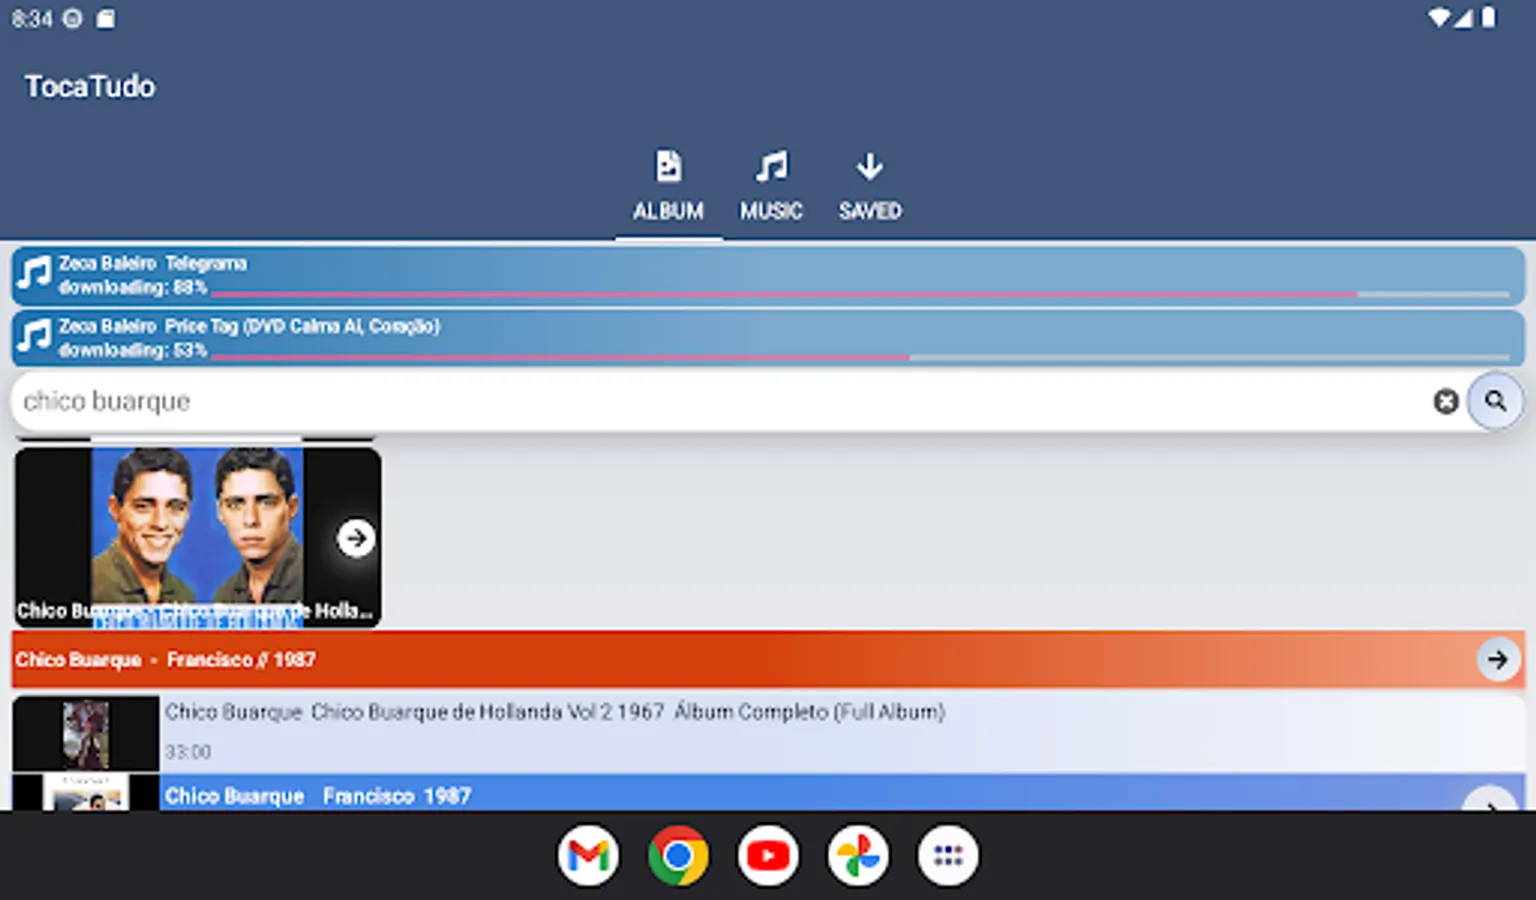Click the Telegrama download progress bar
This screenshot has height=900, width=1536.
tap(860, 295)
